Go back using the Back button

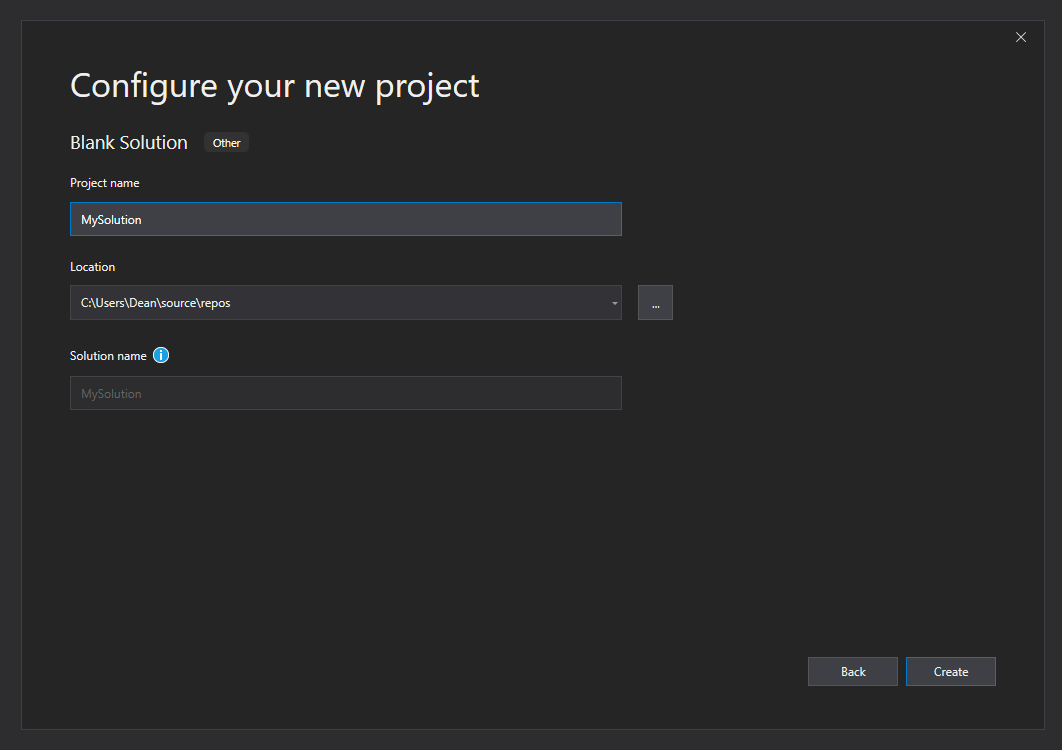[x=852, y=671]
